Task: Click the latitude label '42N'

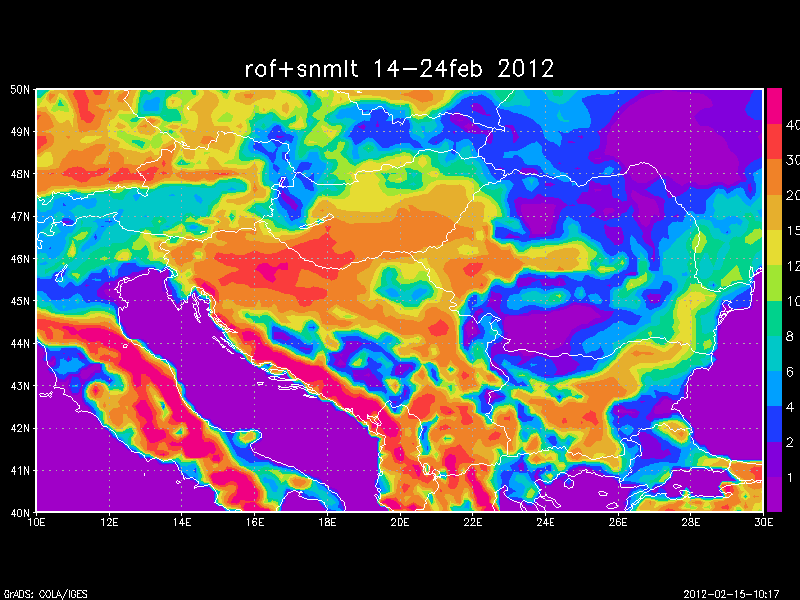Action: point(20,428)
